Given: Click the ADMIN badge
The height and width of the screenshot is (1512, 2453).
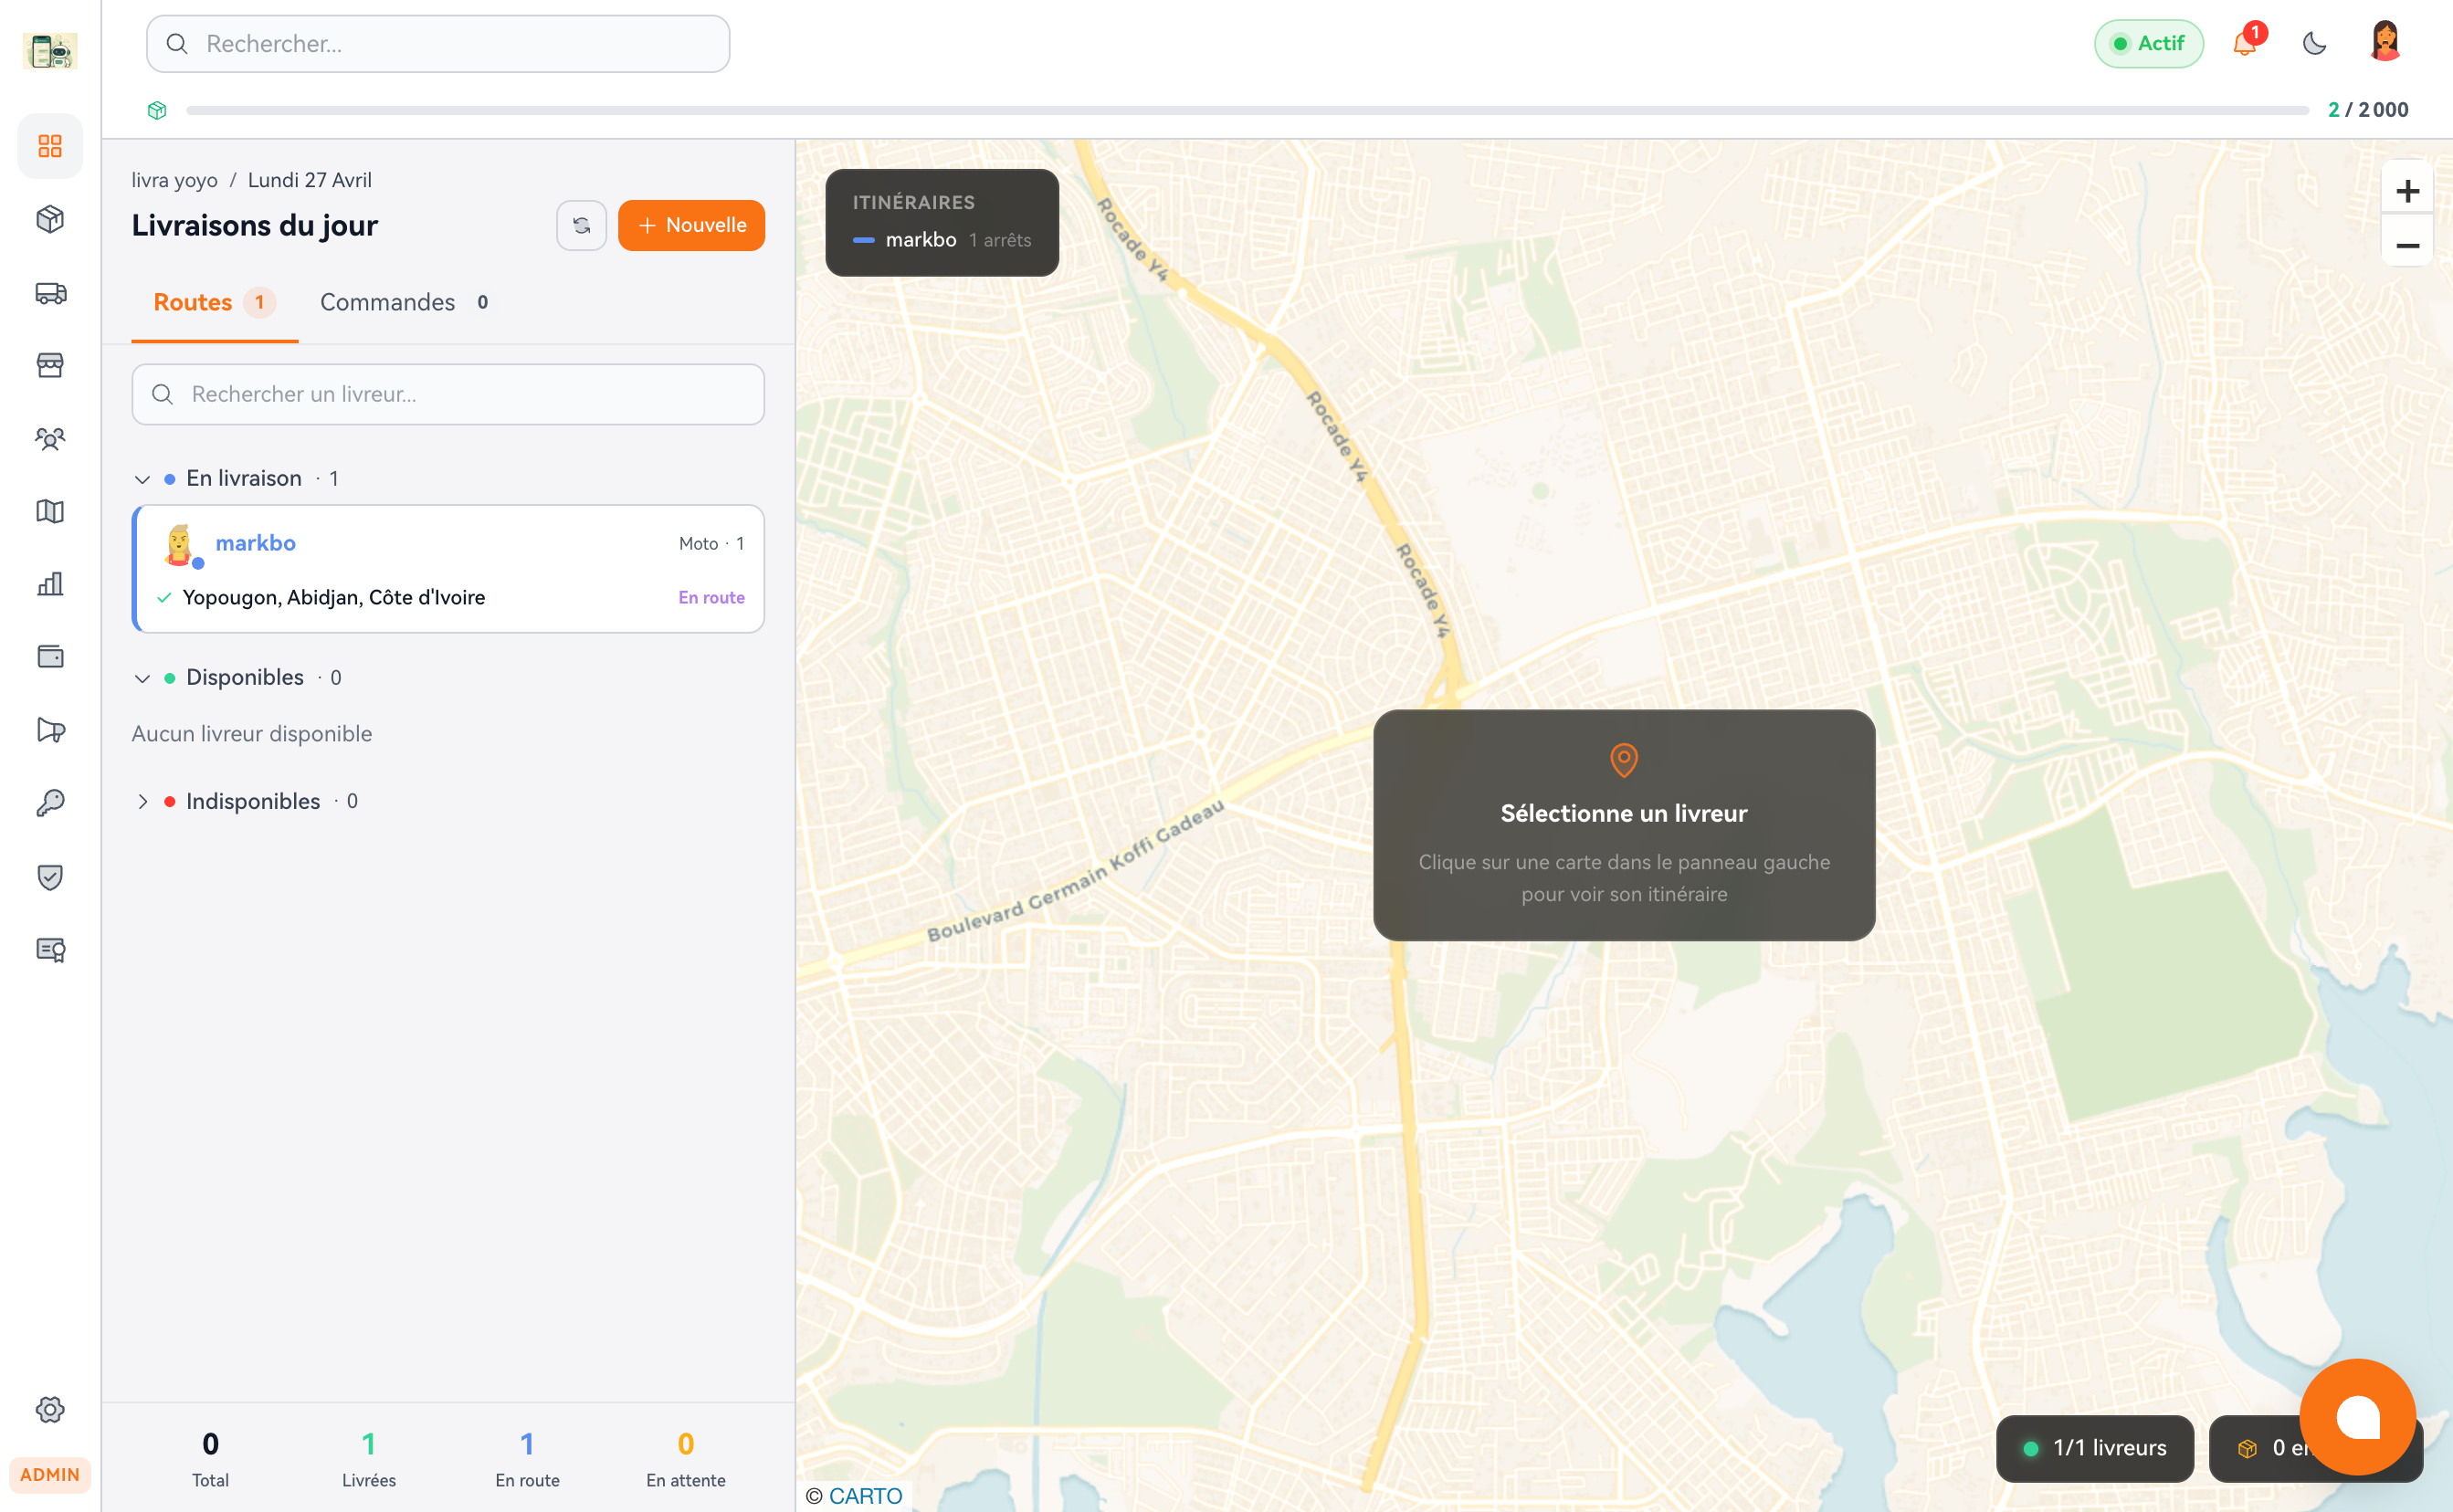Looking at the screenshot, I should (50, 1475).
